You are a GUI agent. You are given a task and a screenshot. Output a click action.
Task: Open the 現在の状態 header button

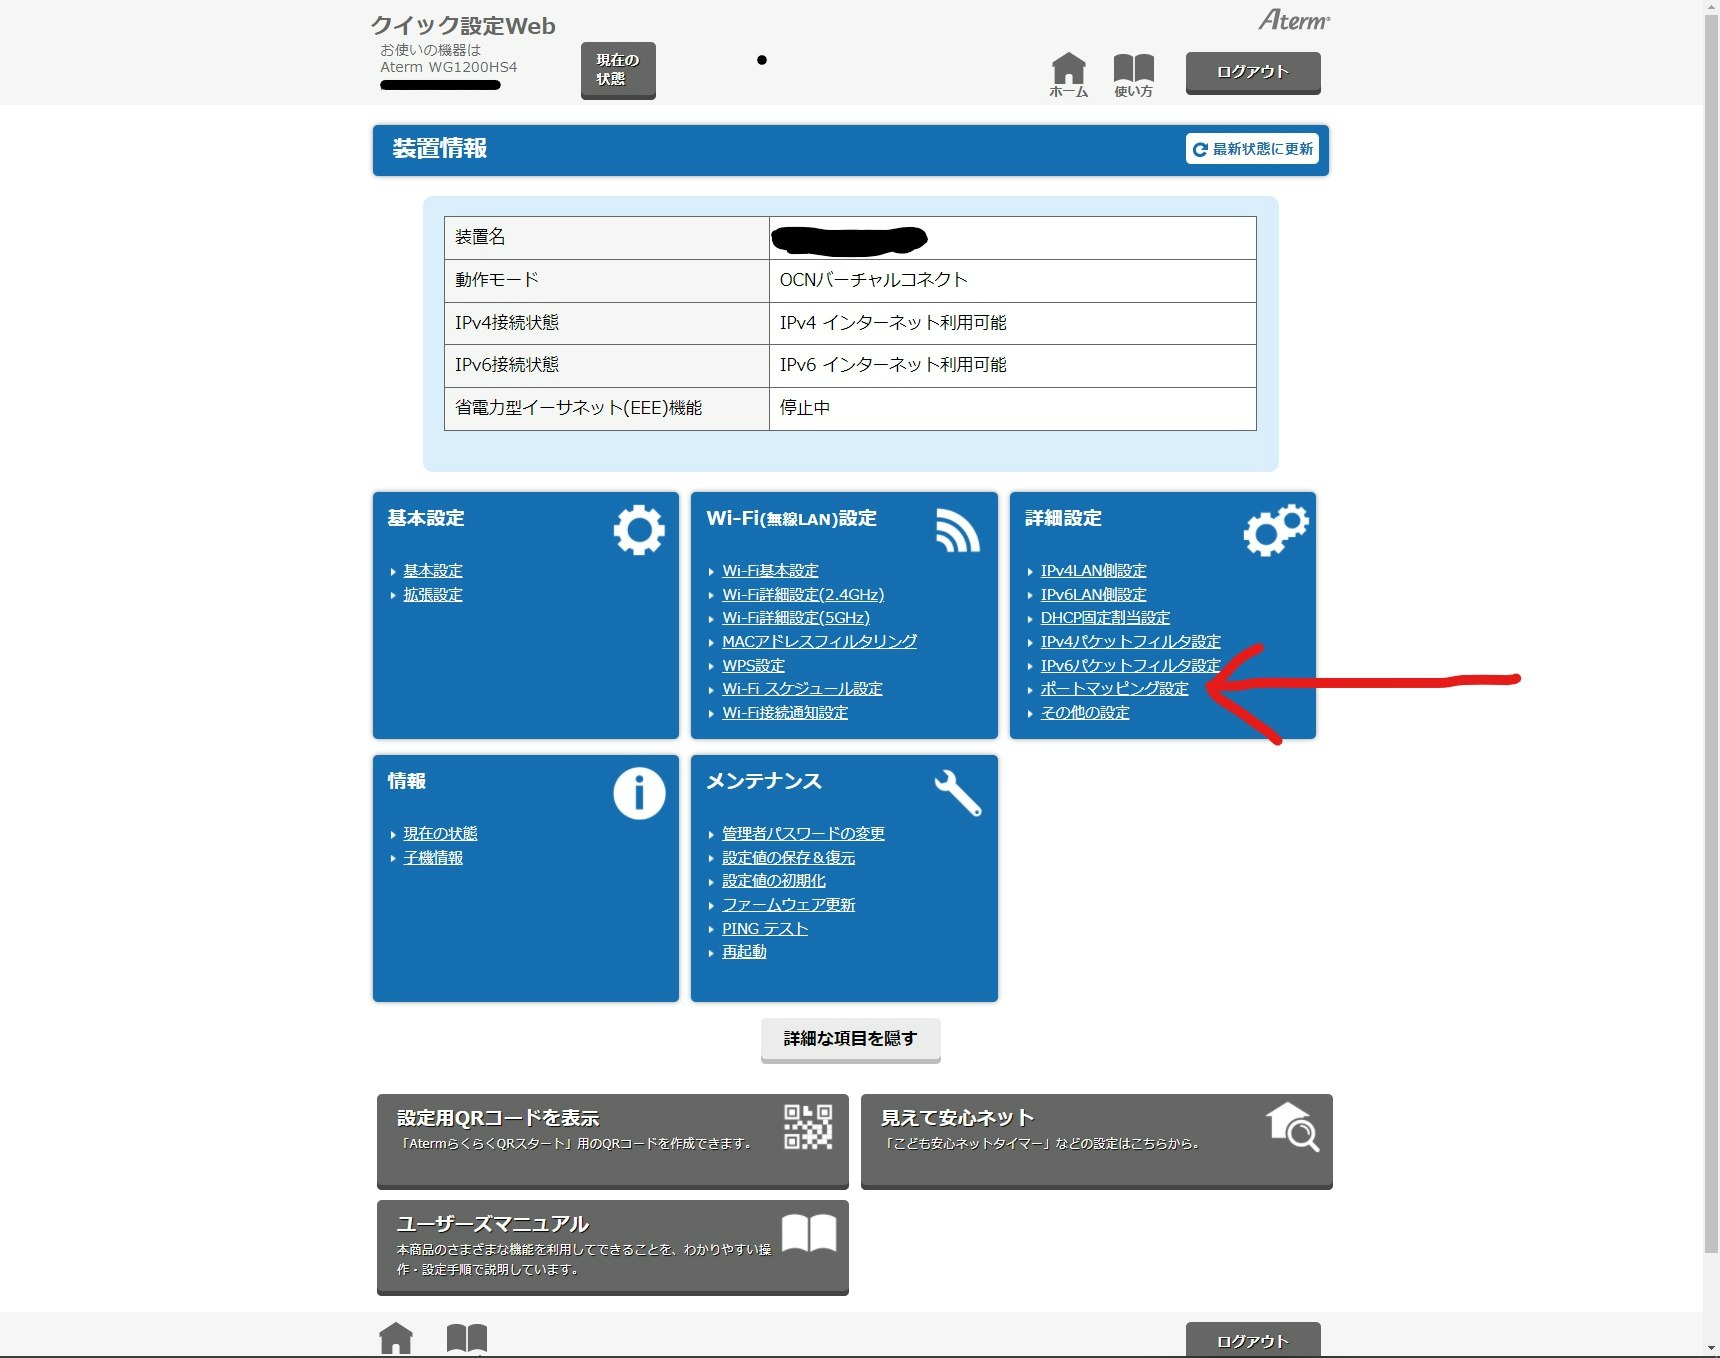pyautogui.click(x=618, y=70)
